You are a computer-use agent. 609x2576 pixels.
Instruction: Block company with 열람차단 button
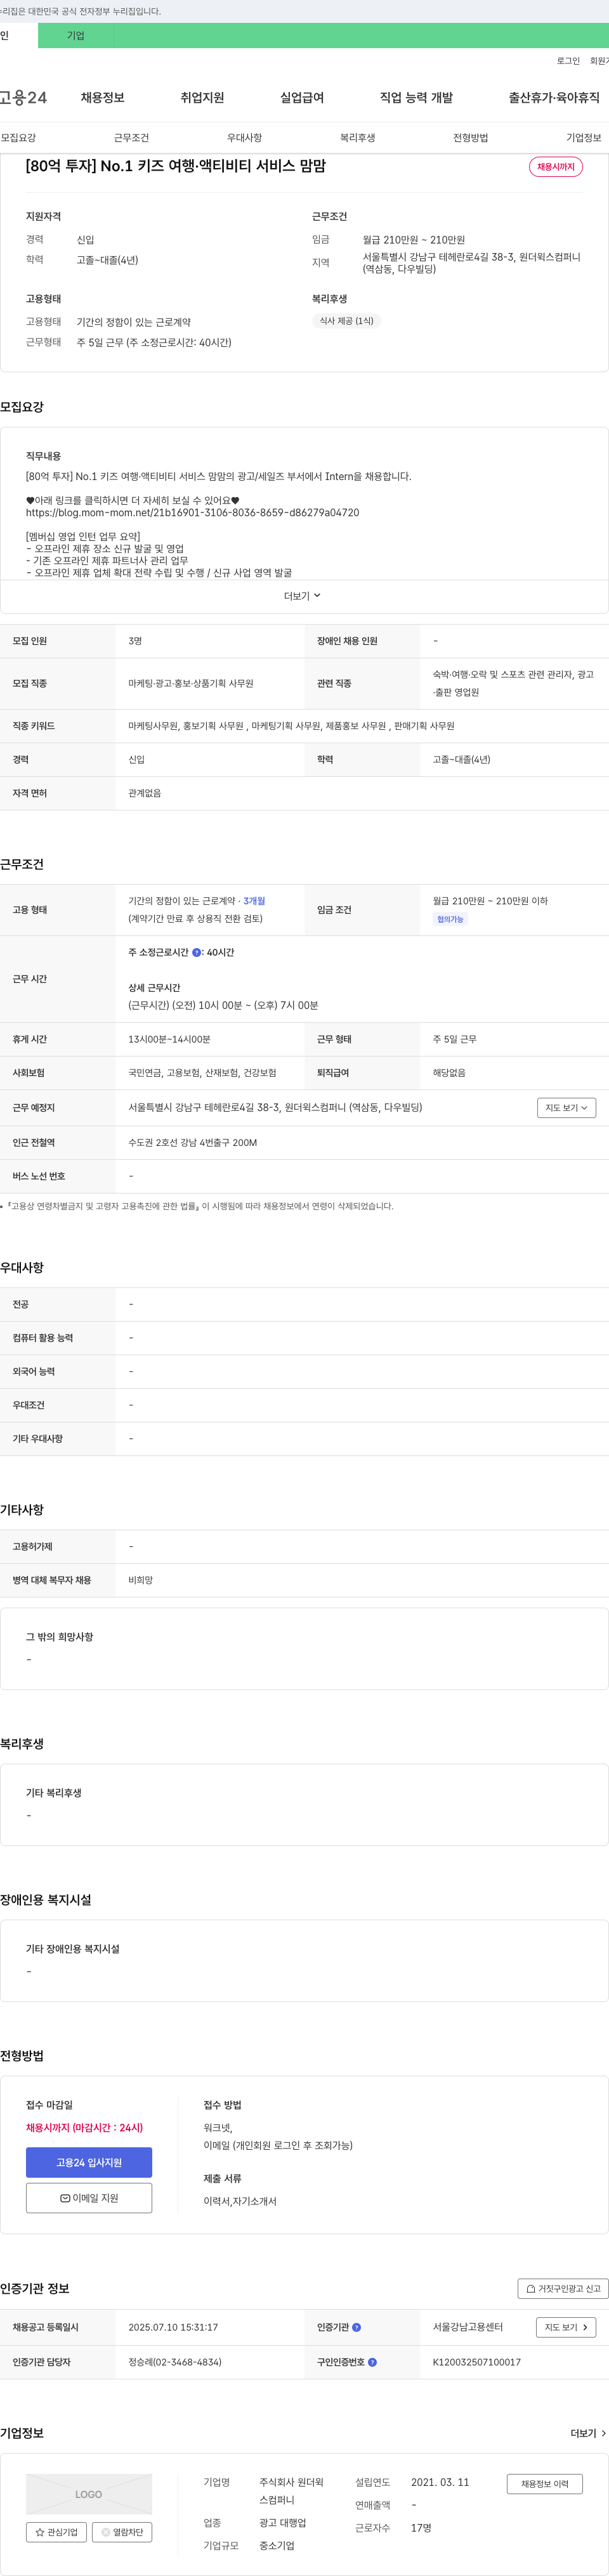122,2532
